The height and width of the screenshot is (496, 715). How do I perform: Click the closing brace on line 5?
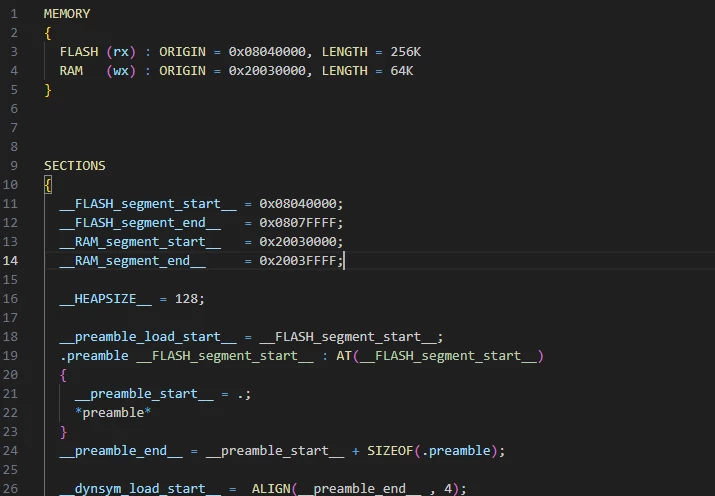click(x=48, y=90)
